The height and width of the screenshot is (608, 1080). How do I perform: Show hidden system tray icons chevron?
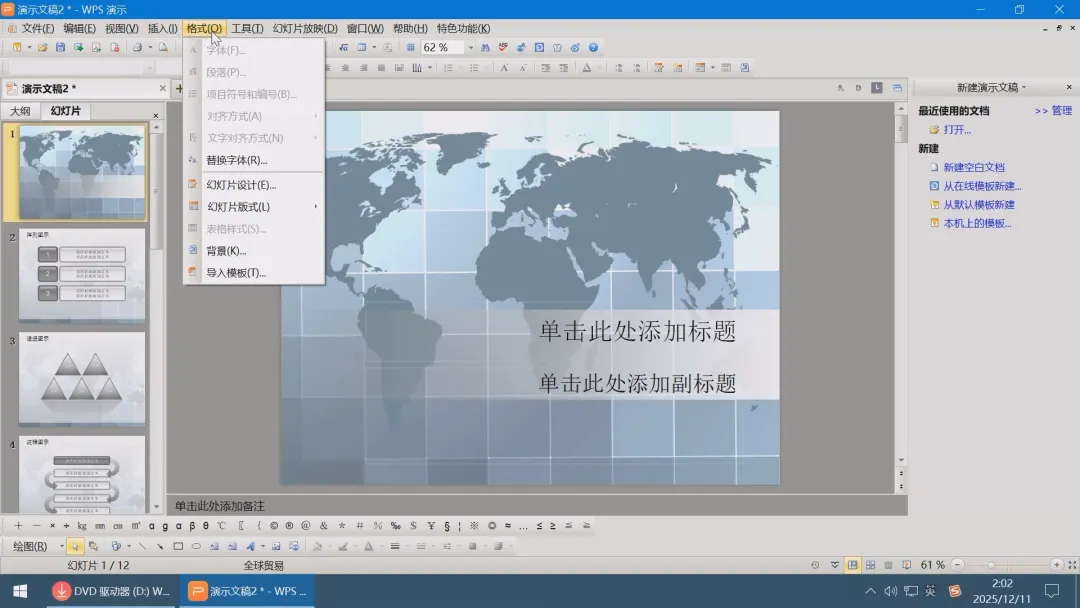(x=871, y=591)
